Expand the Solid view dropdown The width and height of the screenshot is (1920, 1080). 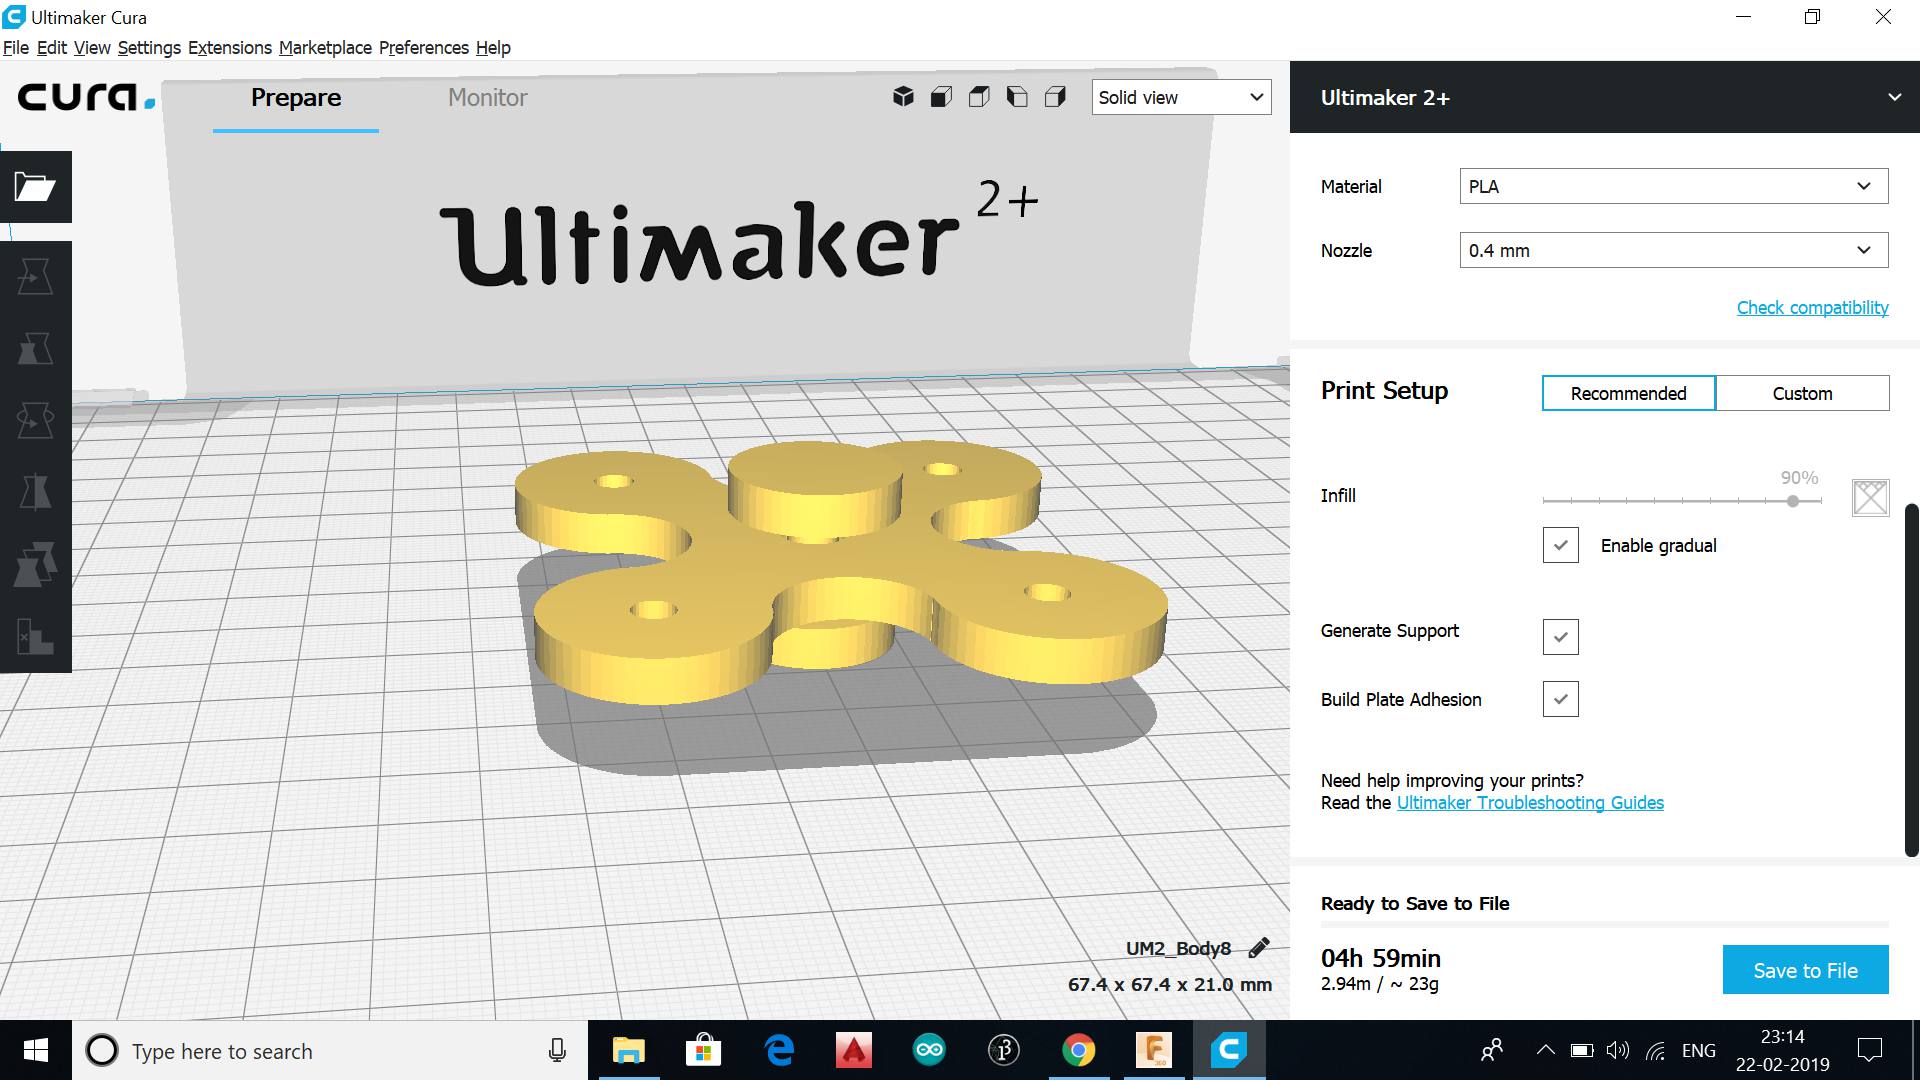click(x=1181, y=97)
